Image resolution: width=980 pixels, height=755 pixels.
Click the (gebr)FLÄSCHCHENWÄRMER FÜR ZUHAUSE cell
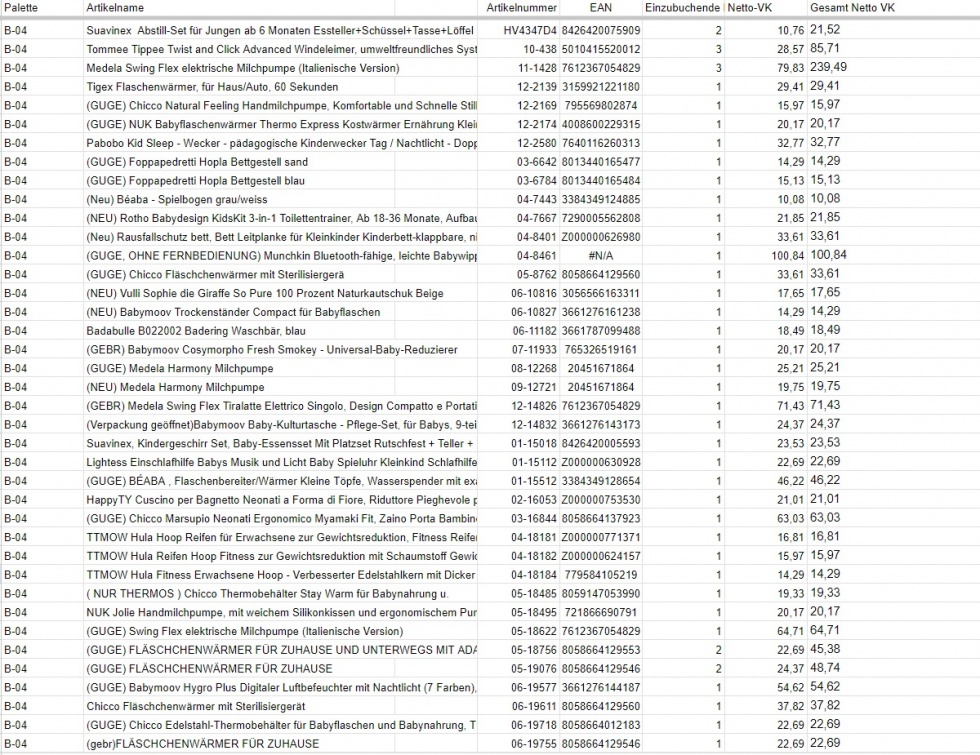pyautogui.click(x=202, y=744)
